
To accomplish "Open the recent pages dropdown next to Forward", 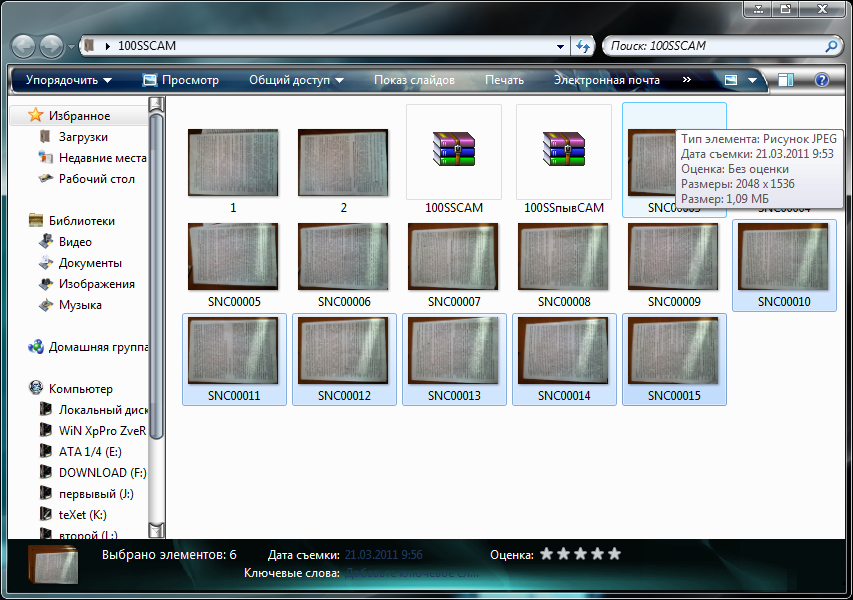I will [71, 47].
